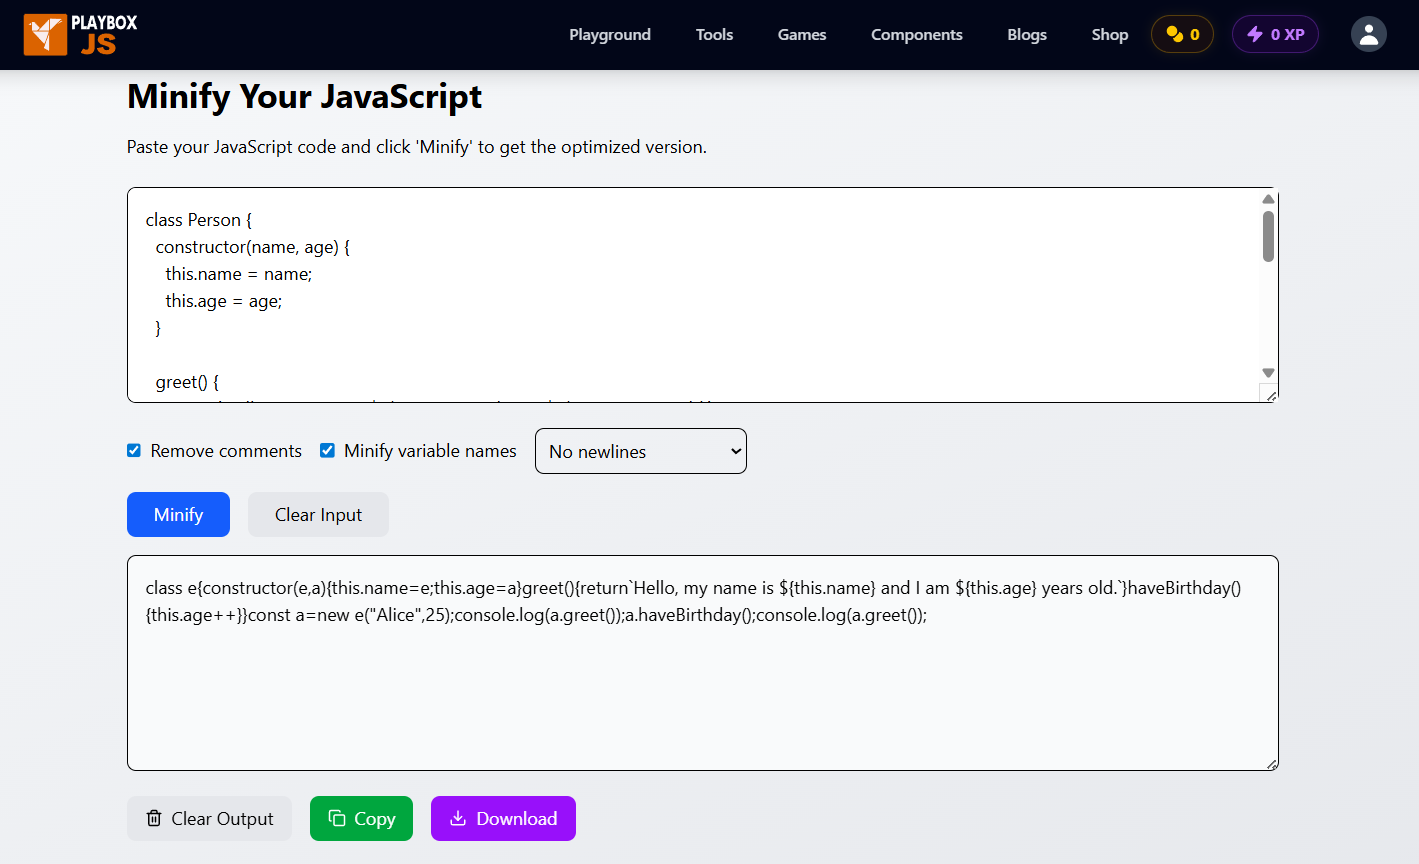This screenshot has width=1419, height=864.
Task: Click the download icon on Download button
Action: coord(457,818)
